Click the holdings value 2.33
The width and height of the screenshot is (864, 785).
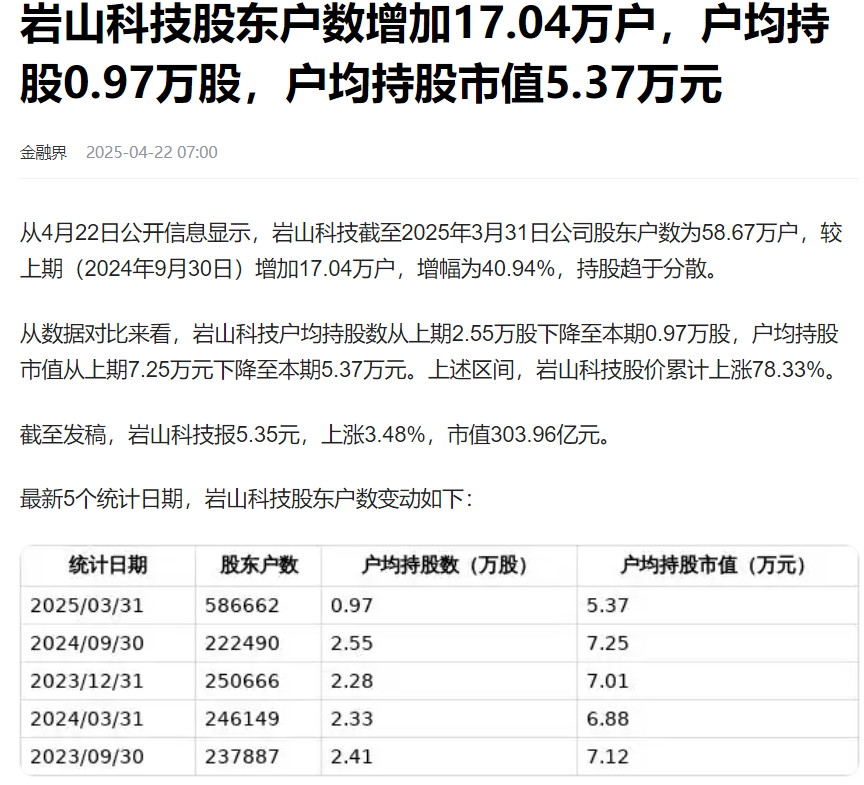tap(352, 719)
